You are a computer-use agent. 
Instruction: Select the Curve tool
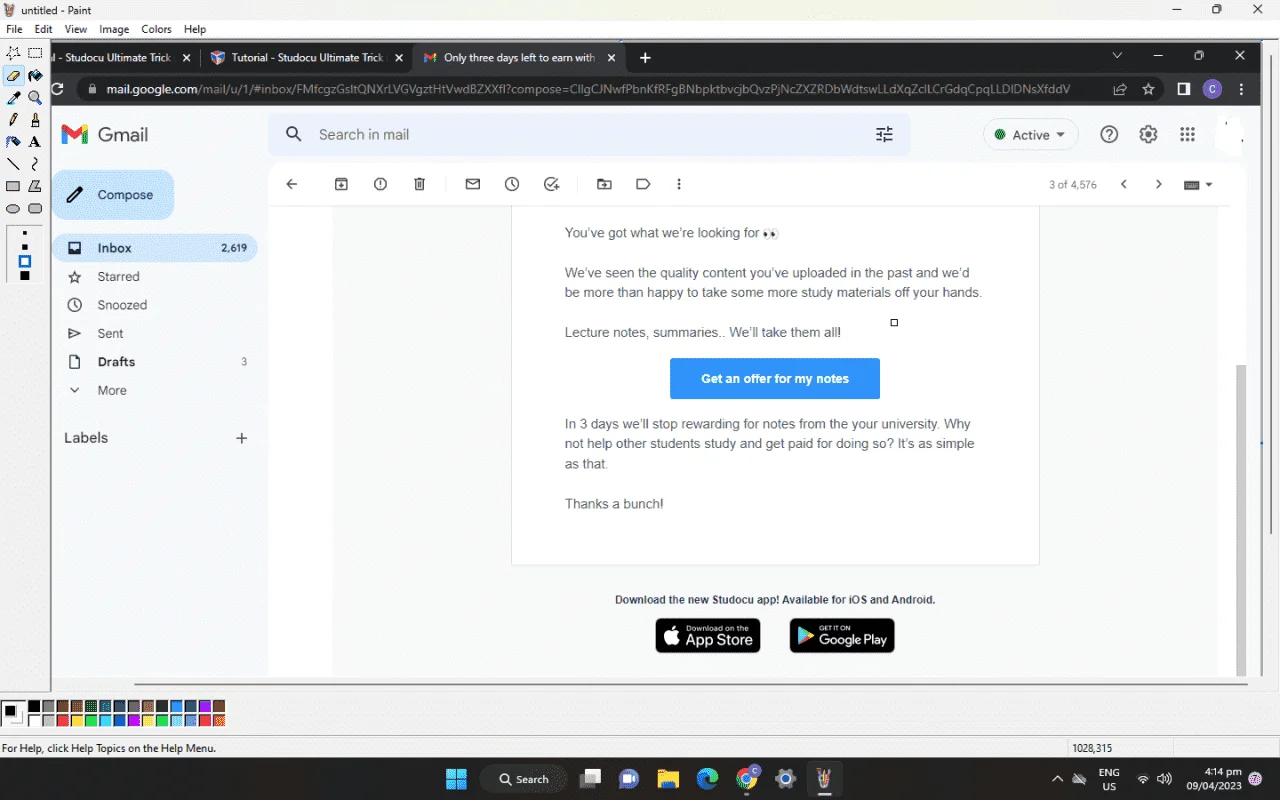[x=35, y=164]
